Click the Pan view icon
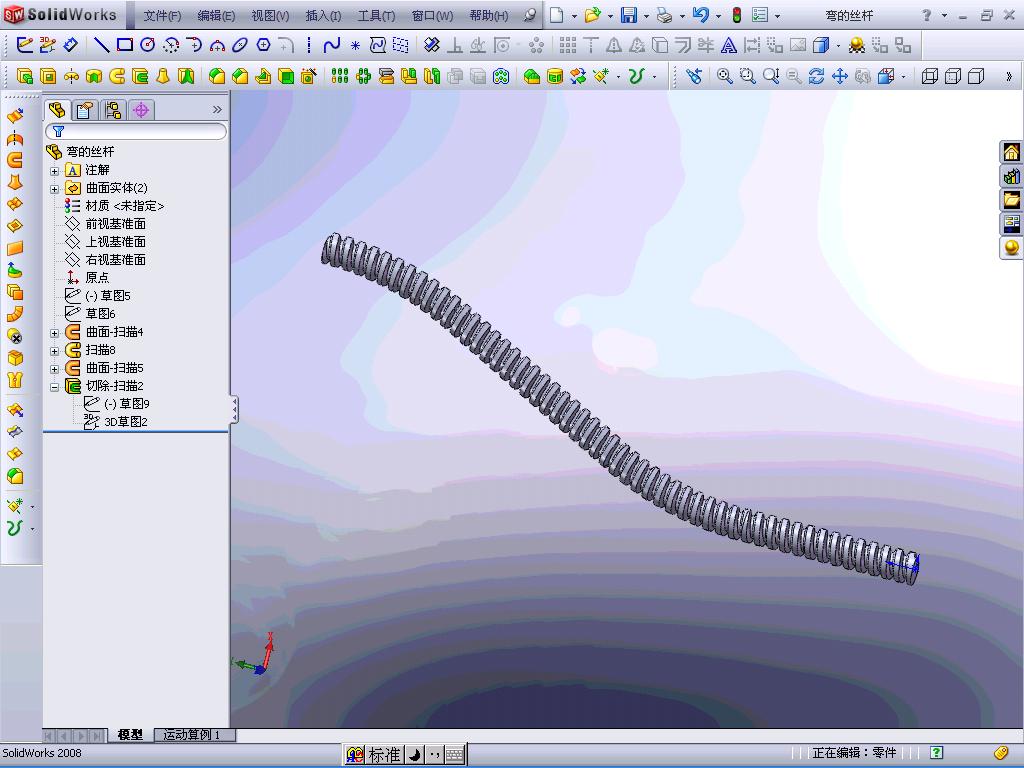This screenshot has height=768, width=1024. coord(840,76)
